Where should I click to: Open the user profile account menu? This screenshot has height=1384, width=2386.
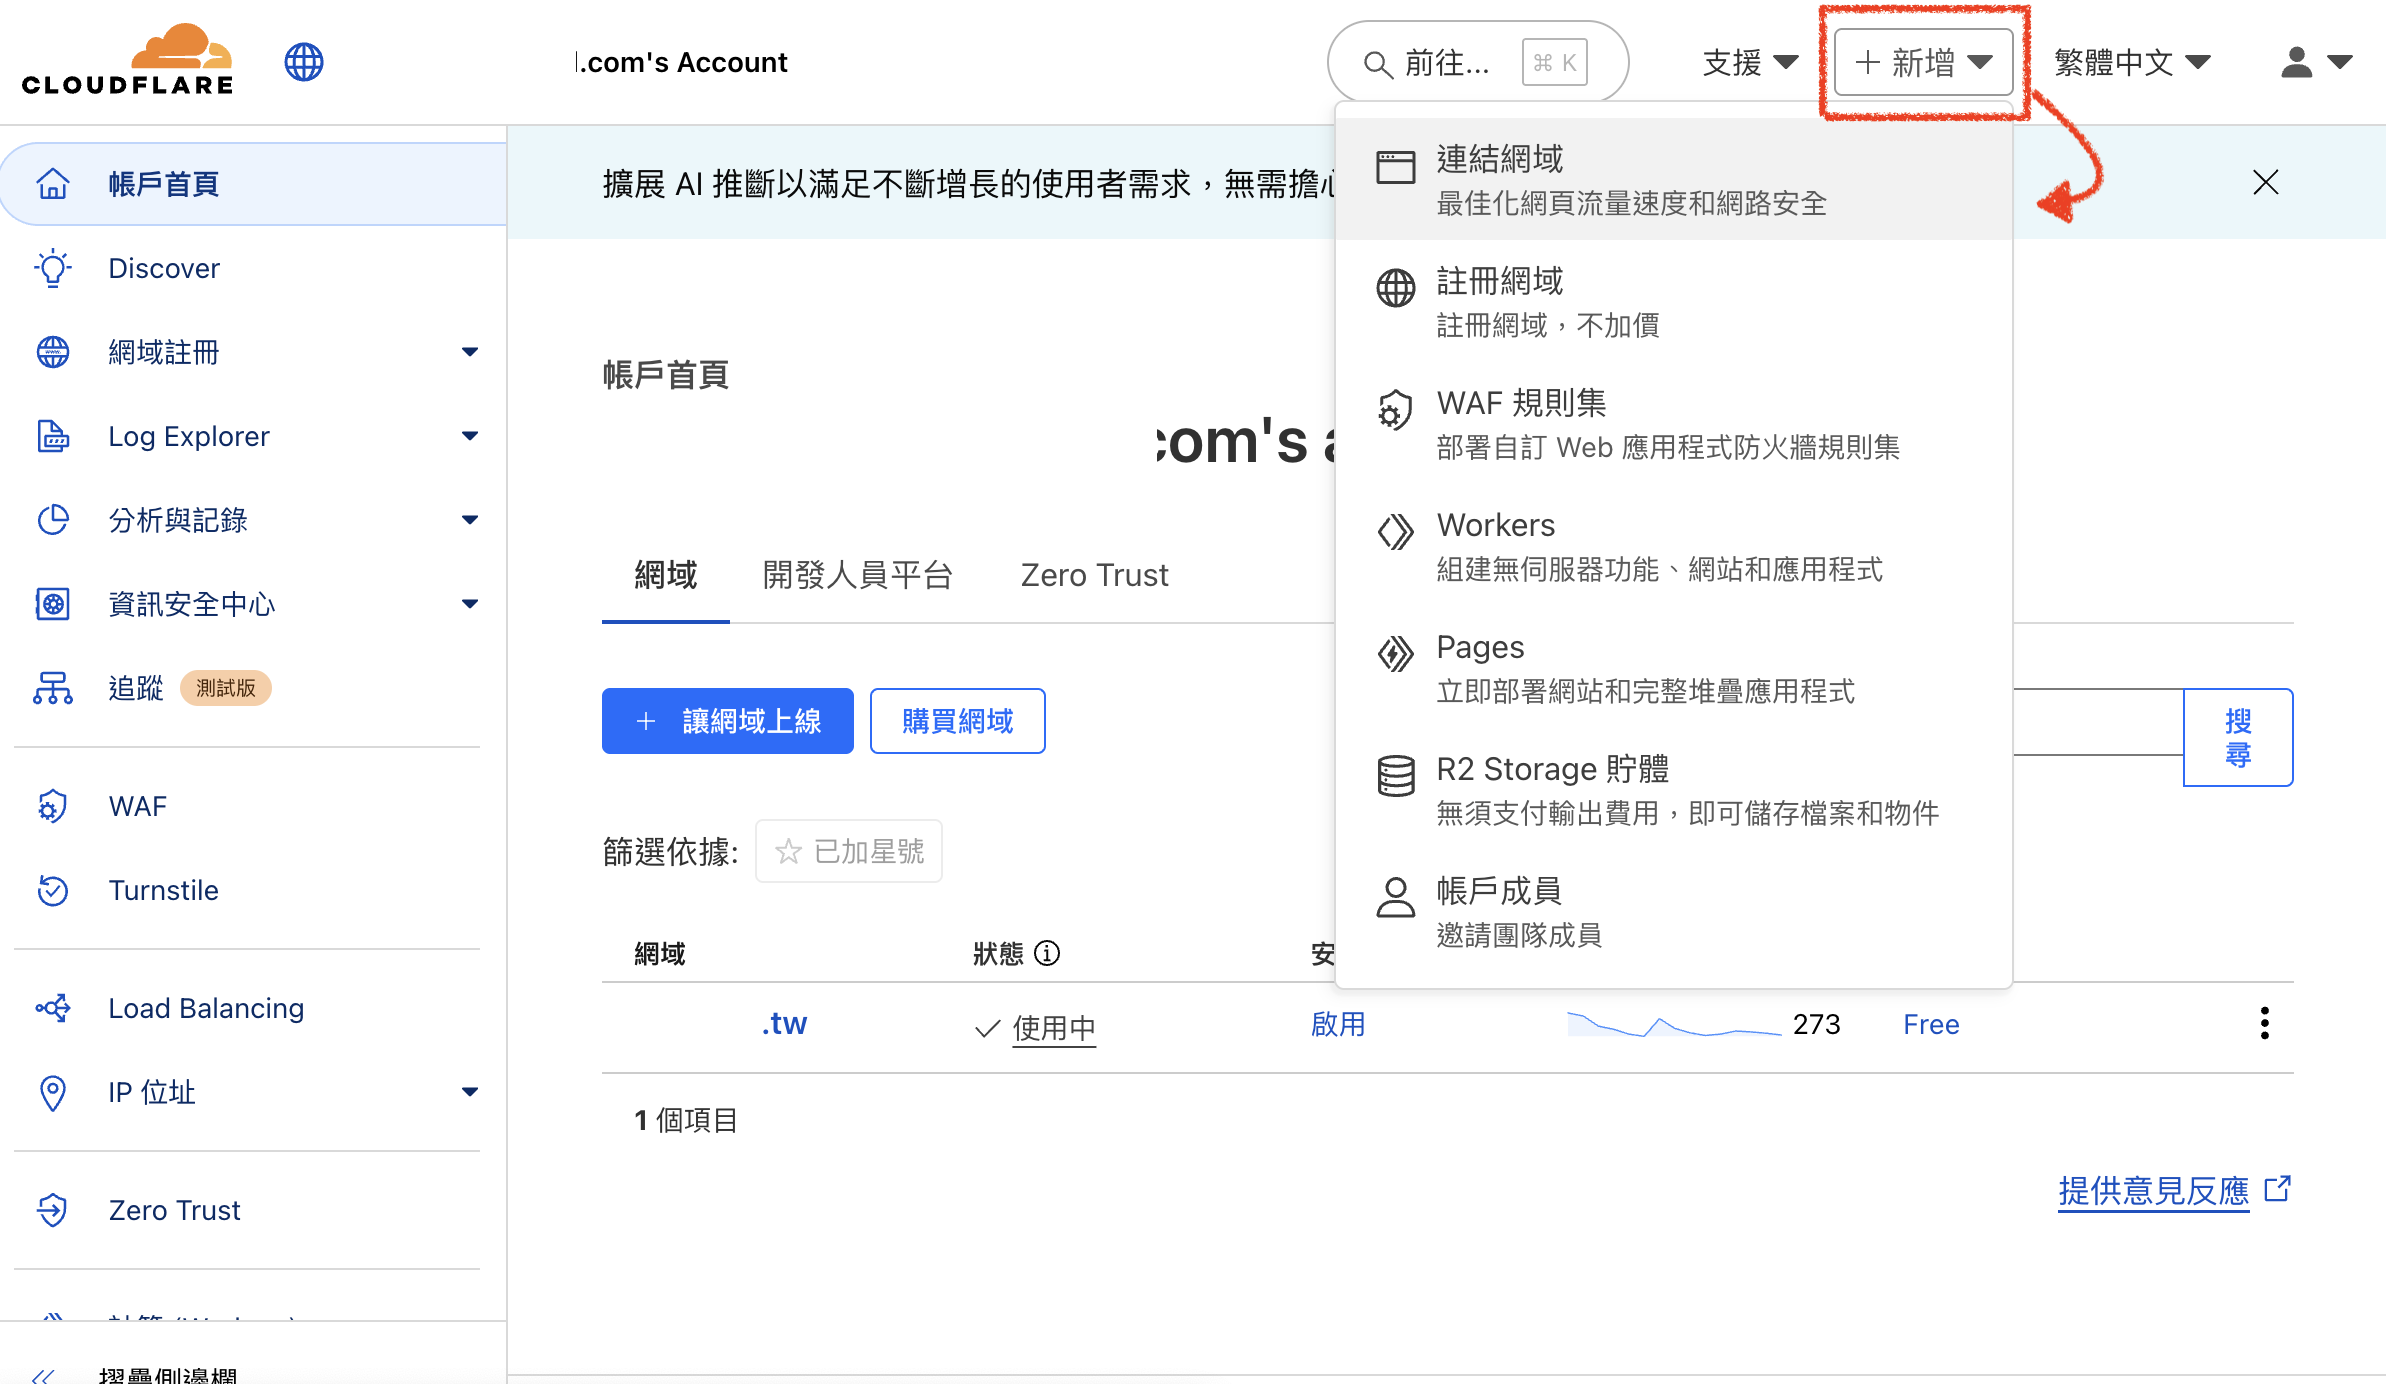[x=2316, y=62]
